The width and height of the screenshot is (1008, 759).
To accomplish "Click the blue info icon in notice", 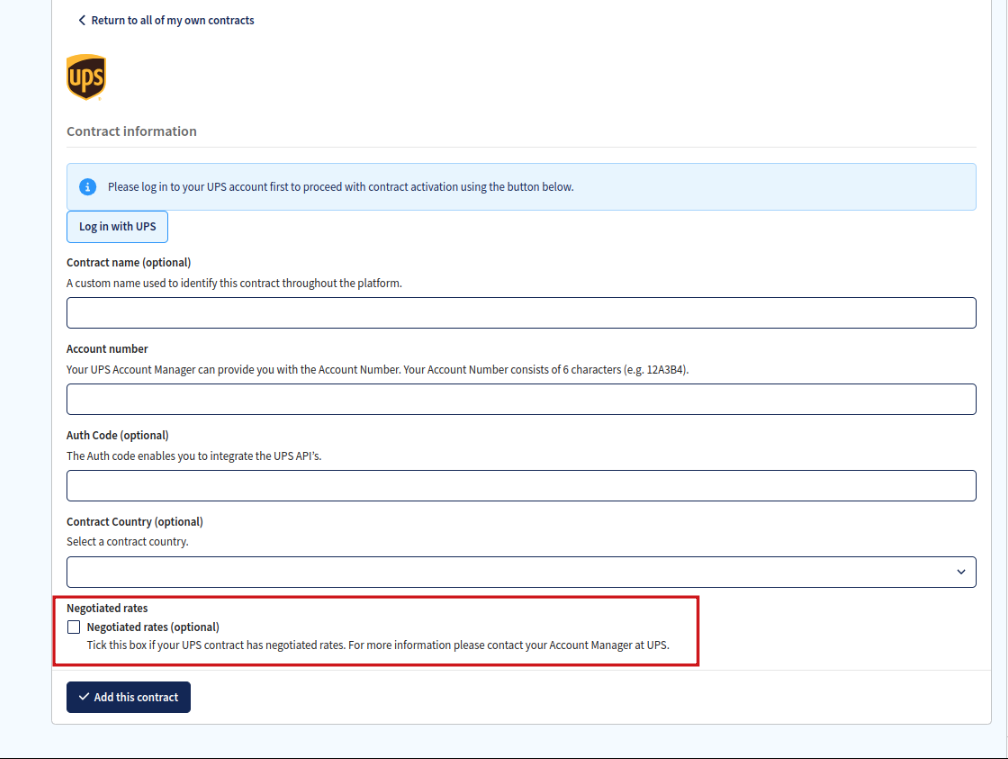I will tap(87, 187).
